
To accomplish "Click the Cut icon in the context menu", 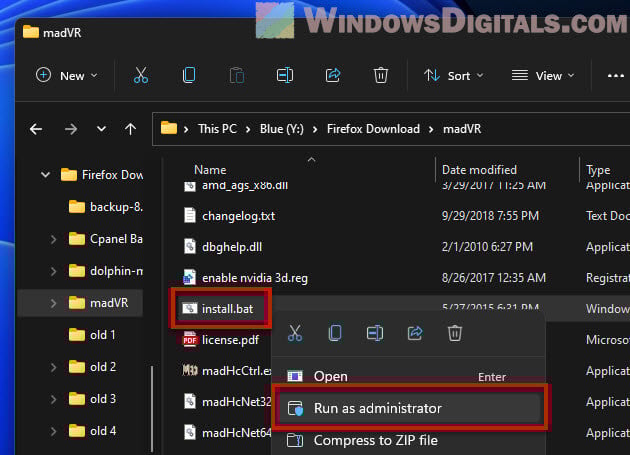I will click(x=295, y=333).
